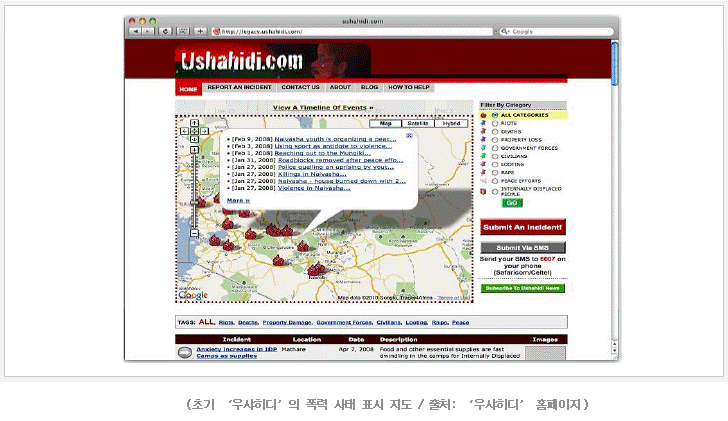
Task: Open 'Using sport as antidote to violence' link
Action: pyautogui.click(x=333, y=146)
